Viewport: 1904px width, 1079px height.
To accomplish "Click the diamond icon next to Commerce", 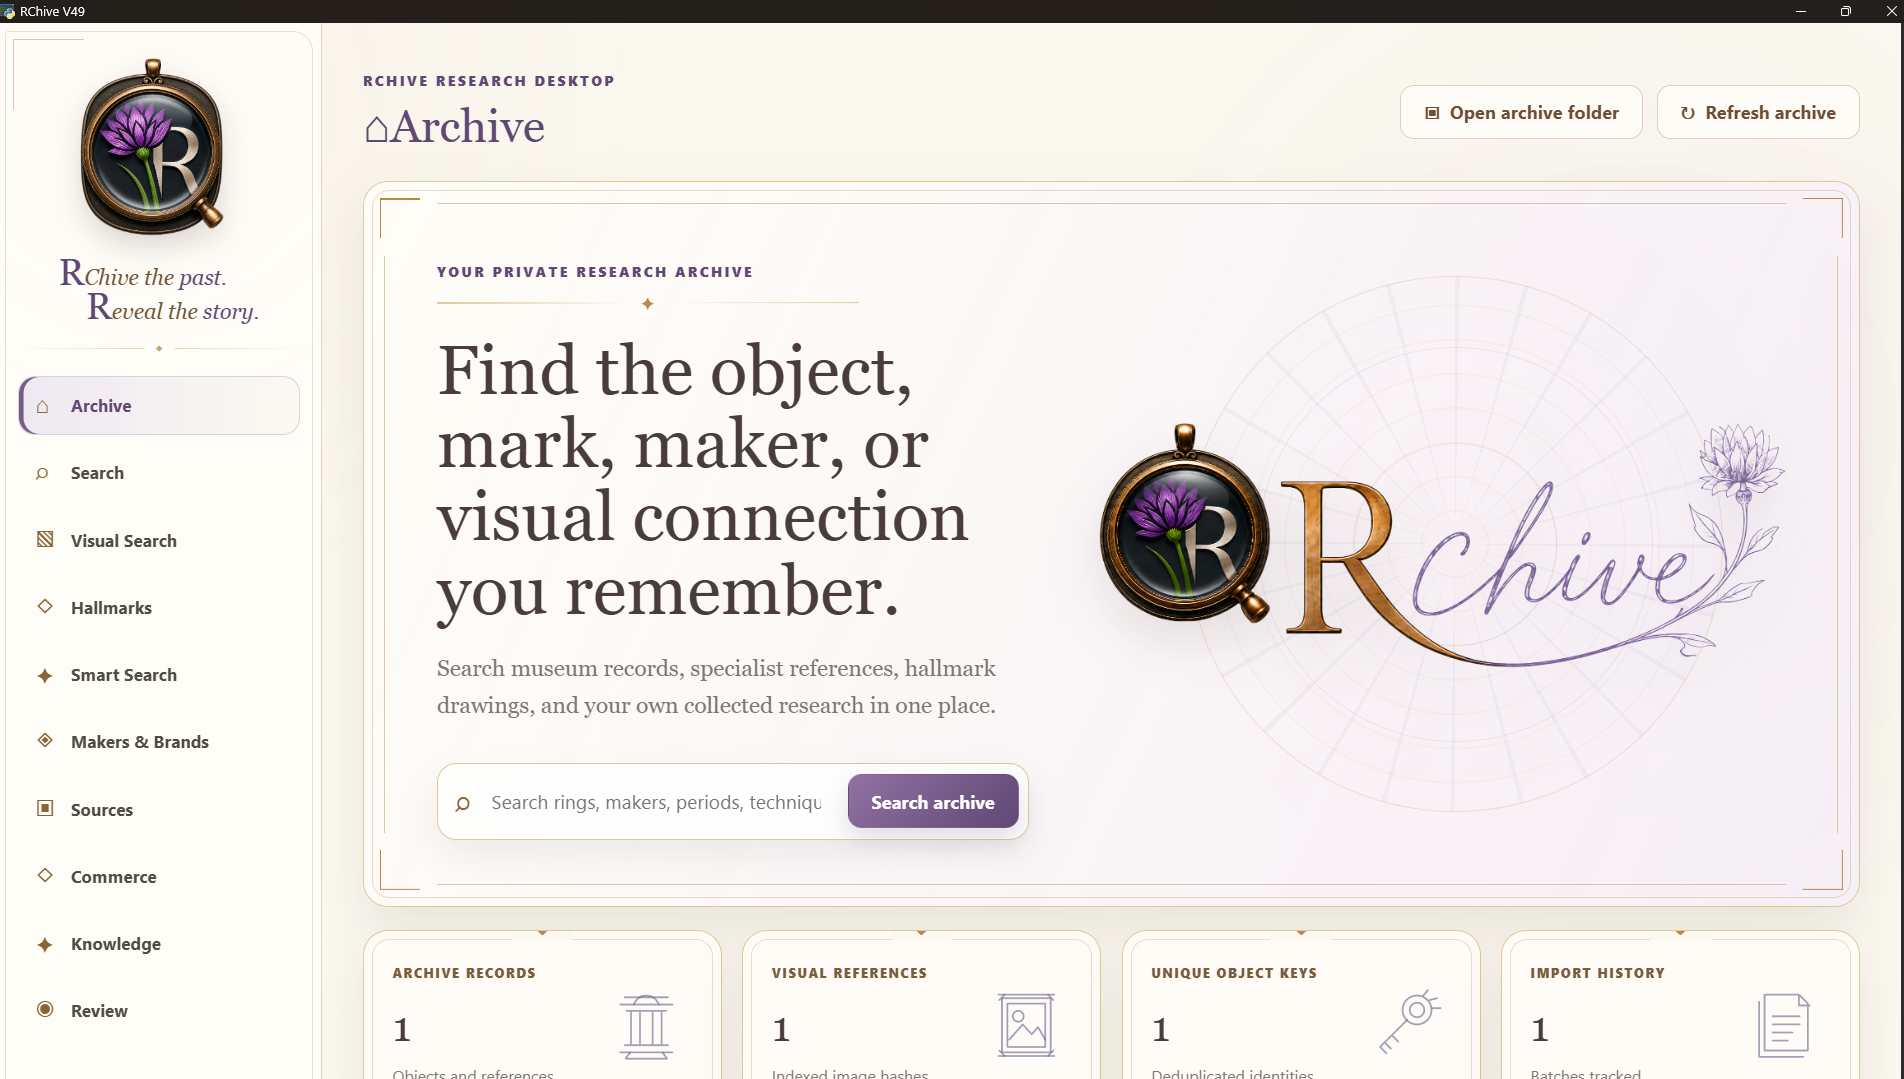I will tap(45, 875).
